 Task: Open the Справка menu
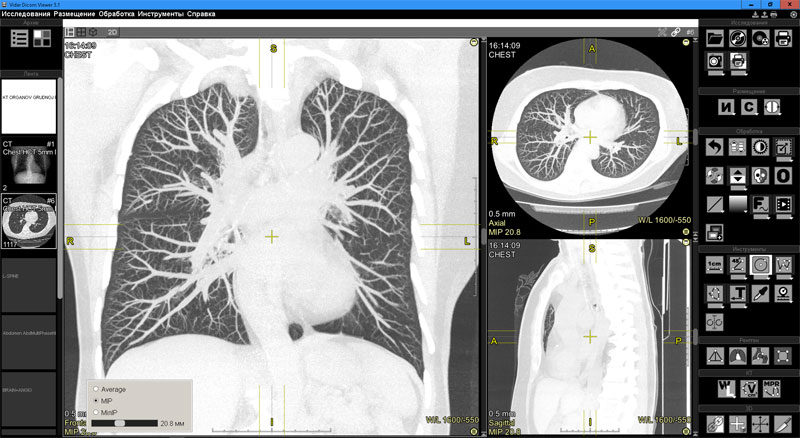coord(201,14)
